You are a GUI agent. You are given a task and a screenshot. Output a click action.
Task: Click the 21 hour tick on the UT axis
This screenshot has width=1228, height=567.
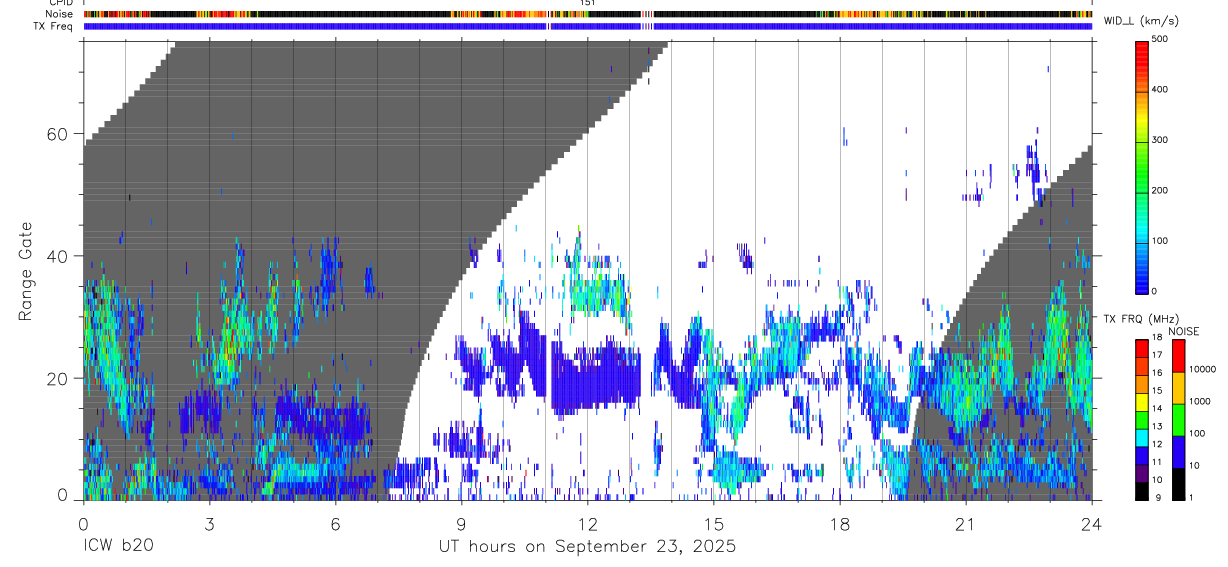click(966, 523)
